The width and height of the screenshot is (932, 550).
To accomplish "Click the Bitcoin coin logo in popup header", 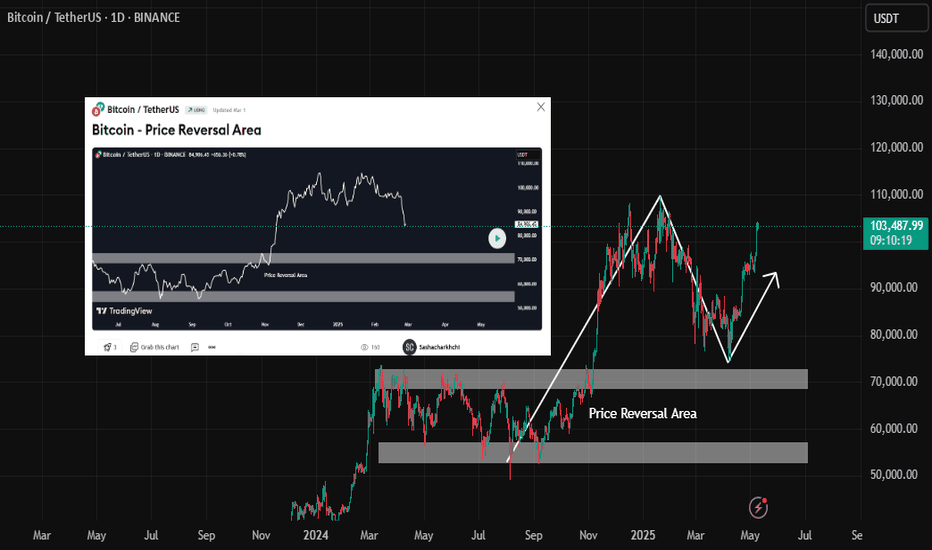I will (x=98, y=109).
